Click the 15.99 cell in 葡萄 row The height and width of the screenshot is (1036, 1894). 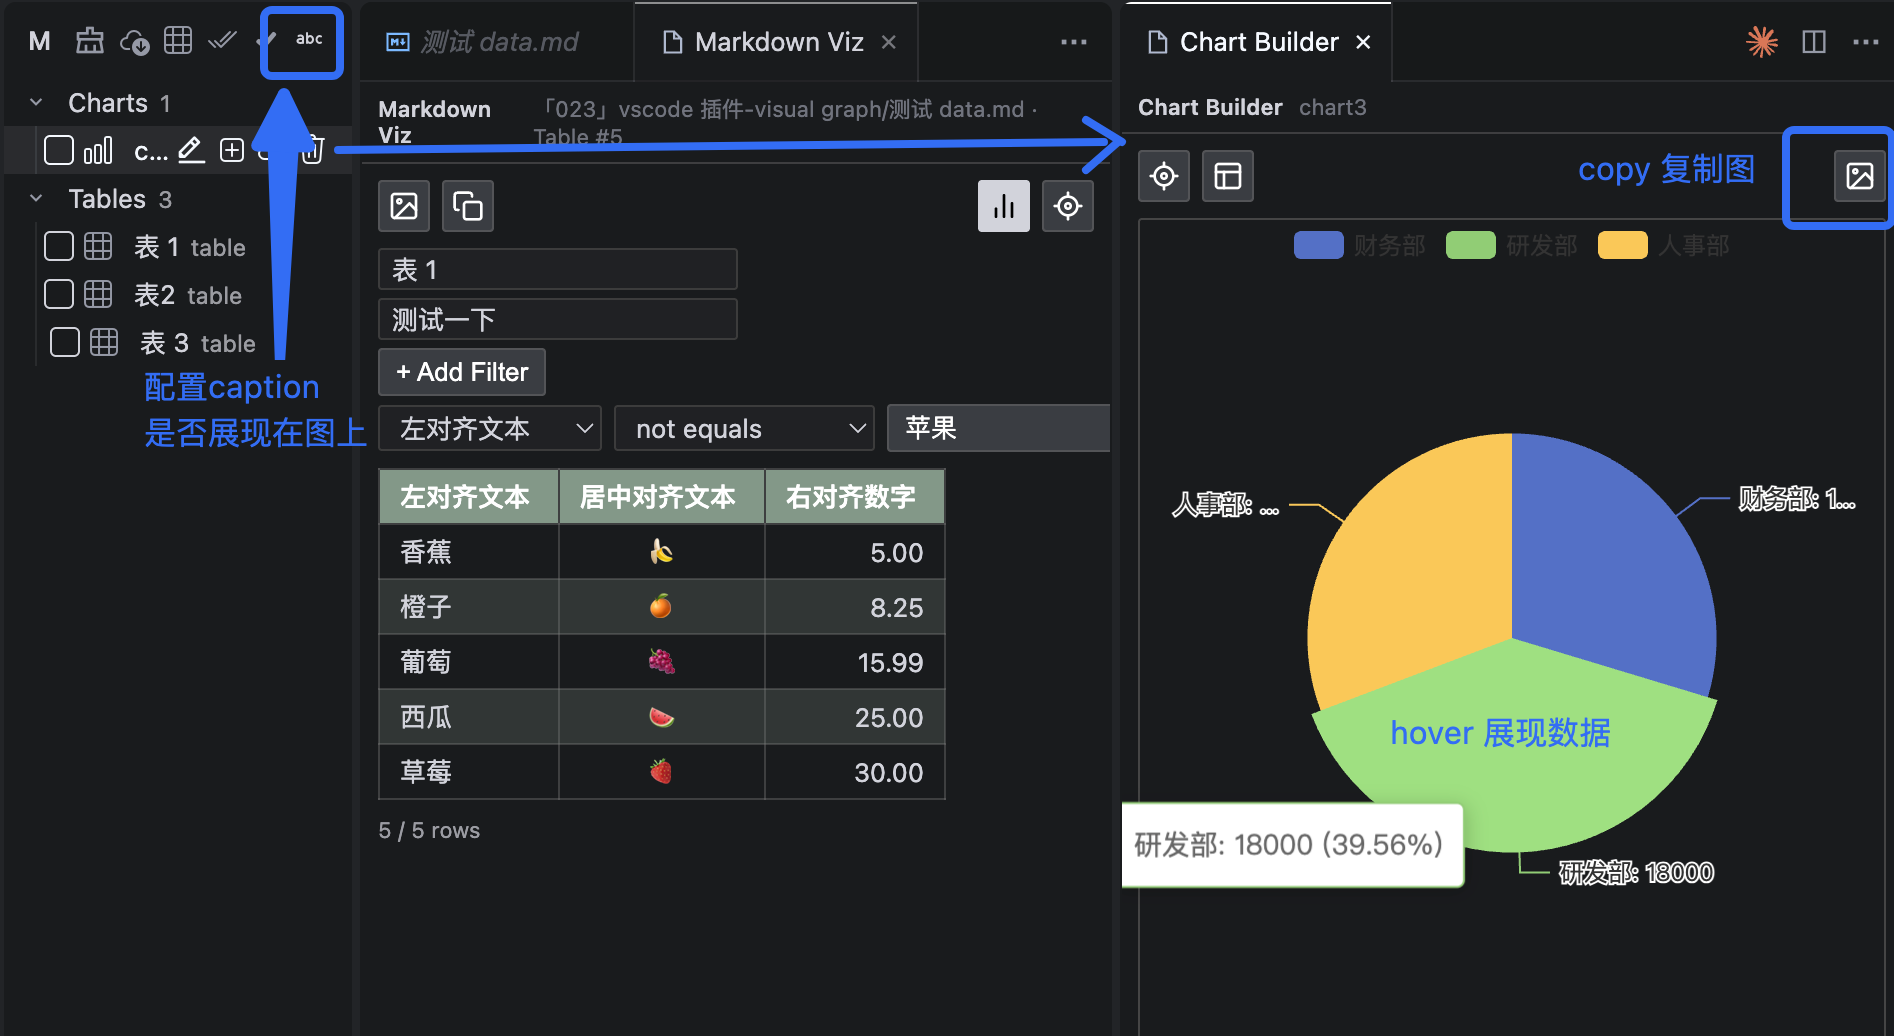coord(855,661)
